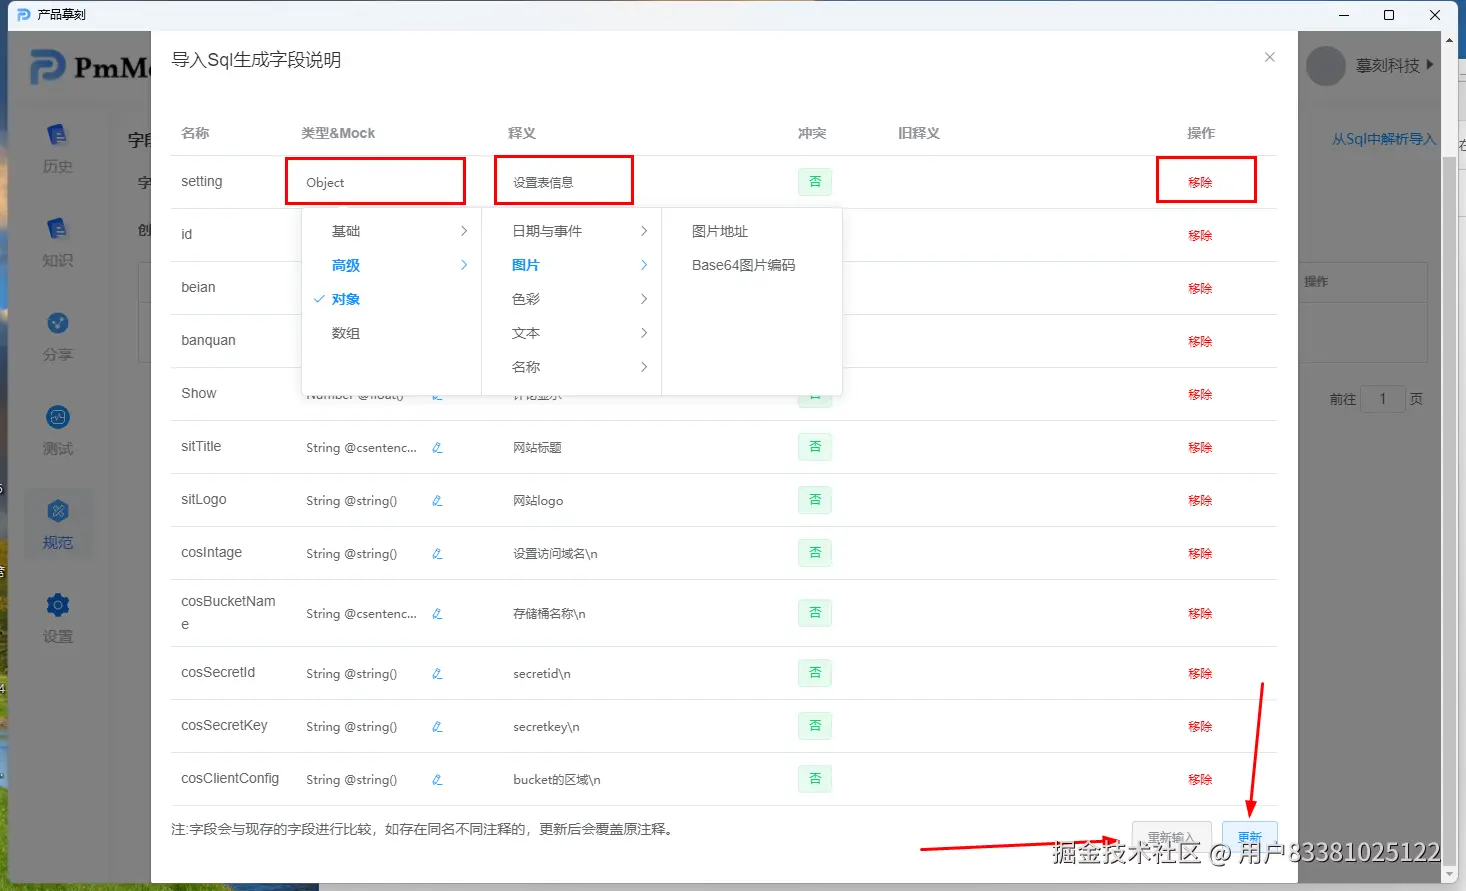Expand the 文本 mock category
The image size is (1466, 891).
(571, 333)
